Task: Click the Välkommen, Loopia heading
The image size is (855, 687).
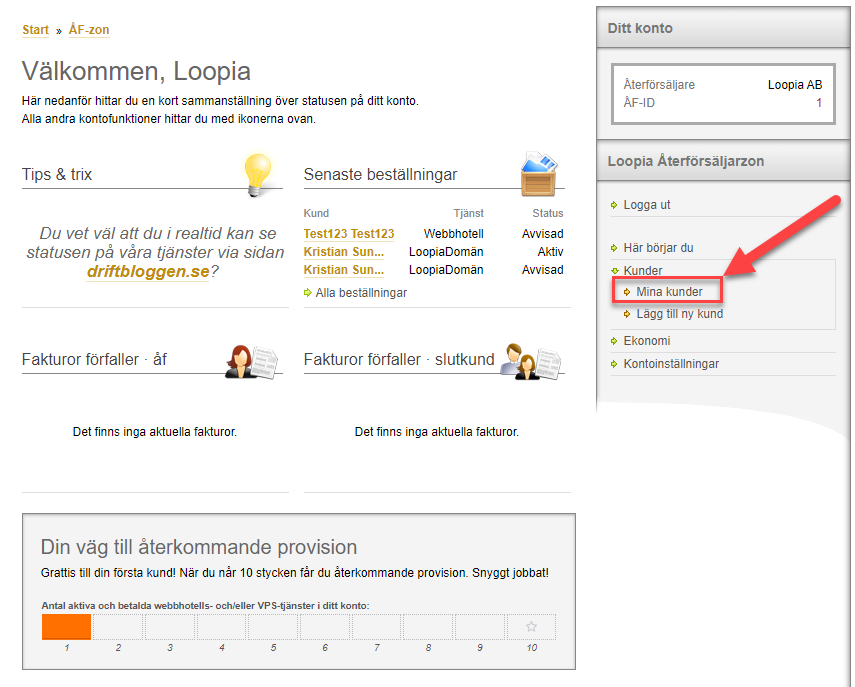Action: click(136, 71)
